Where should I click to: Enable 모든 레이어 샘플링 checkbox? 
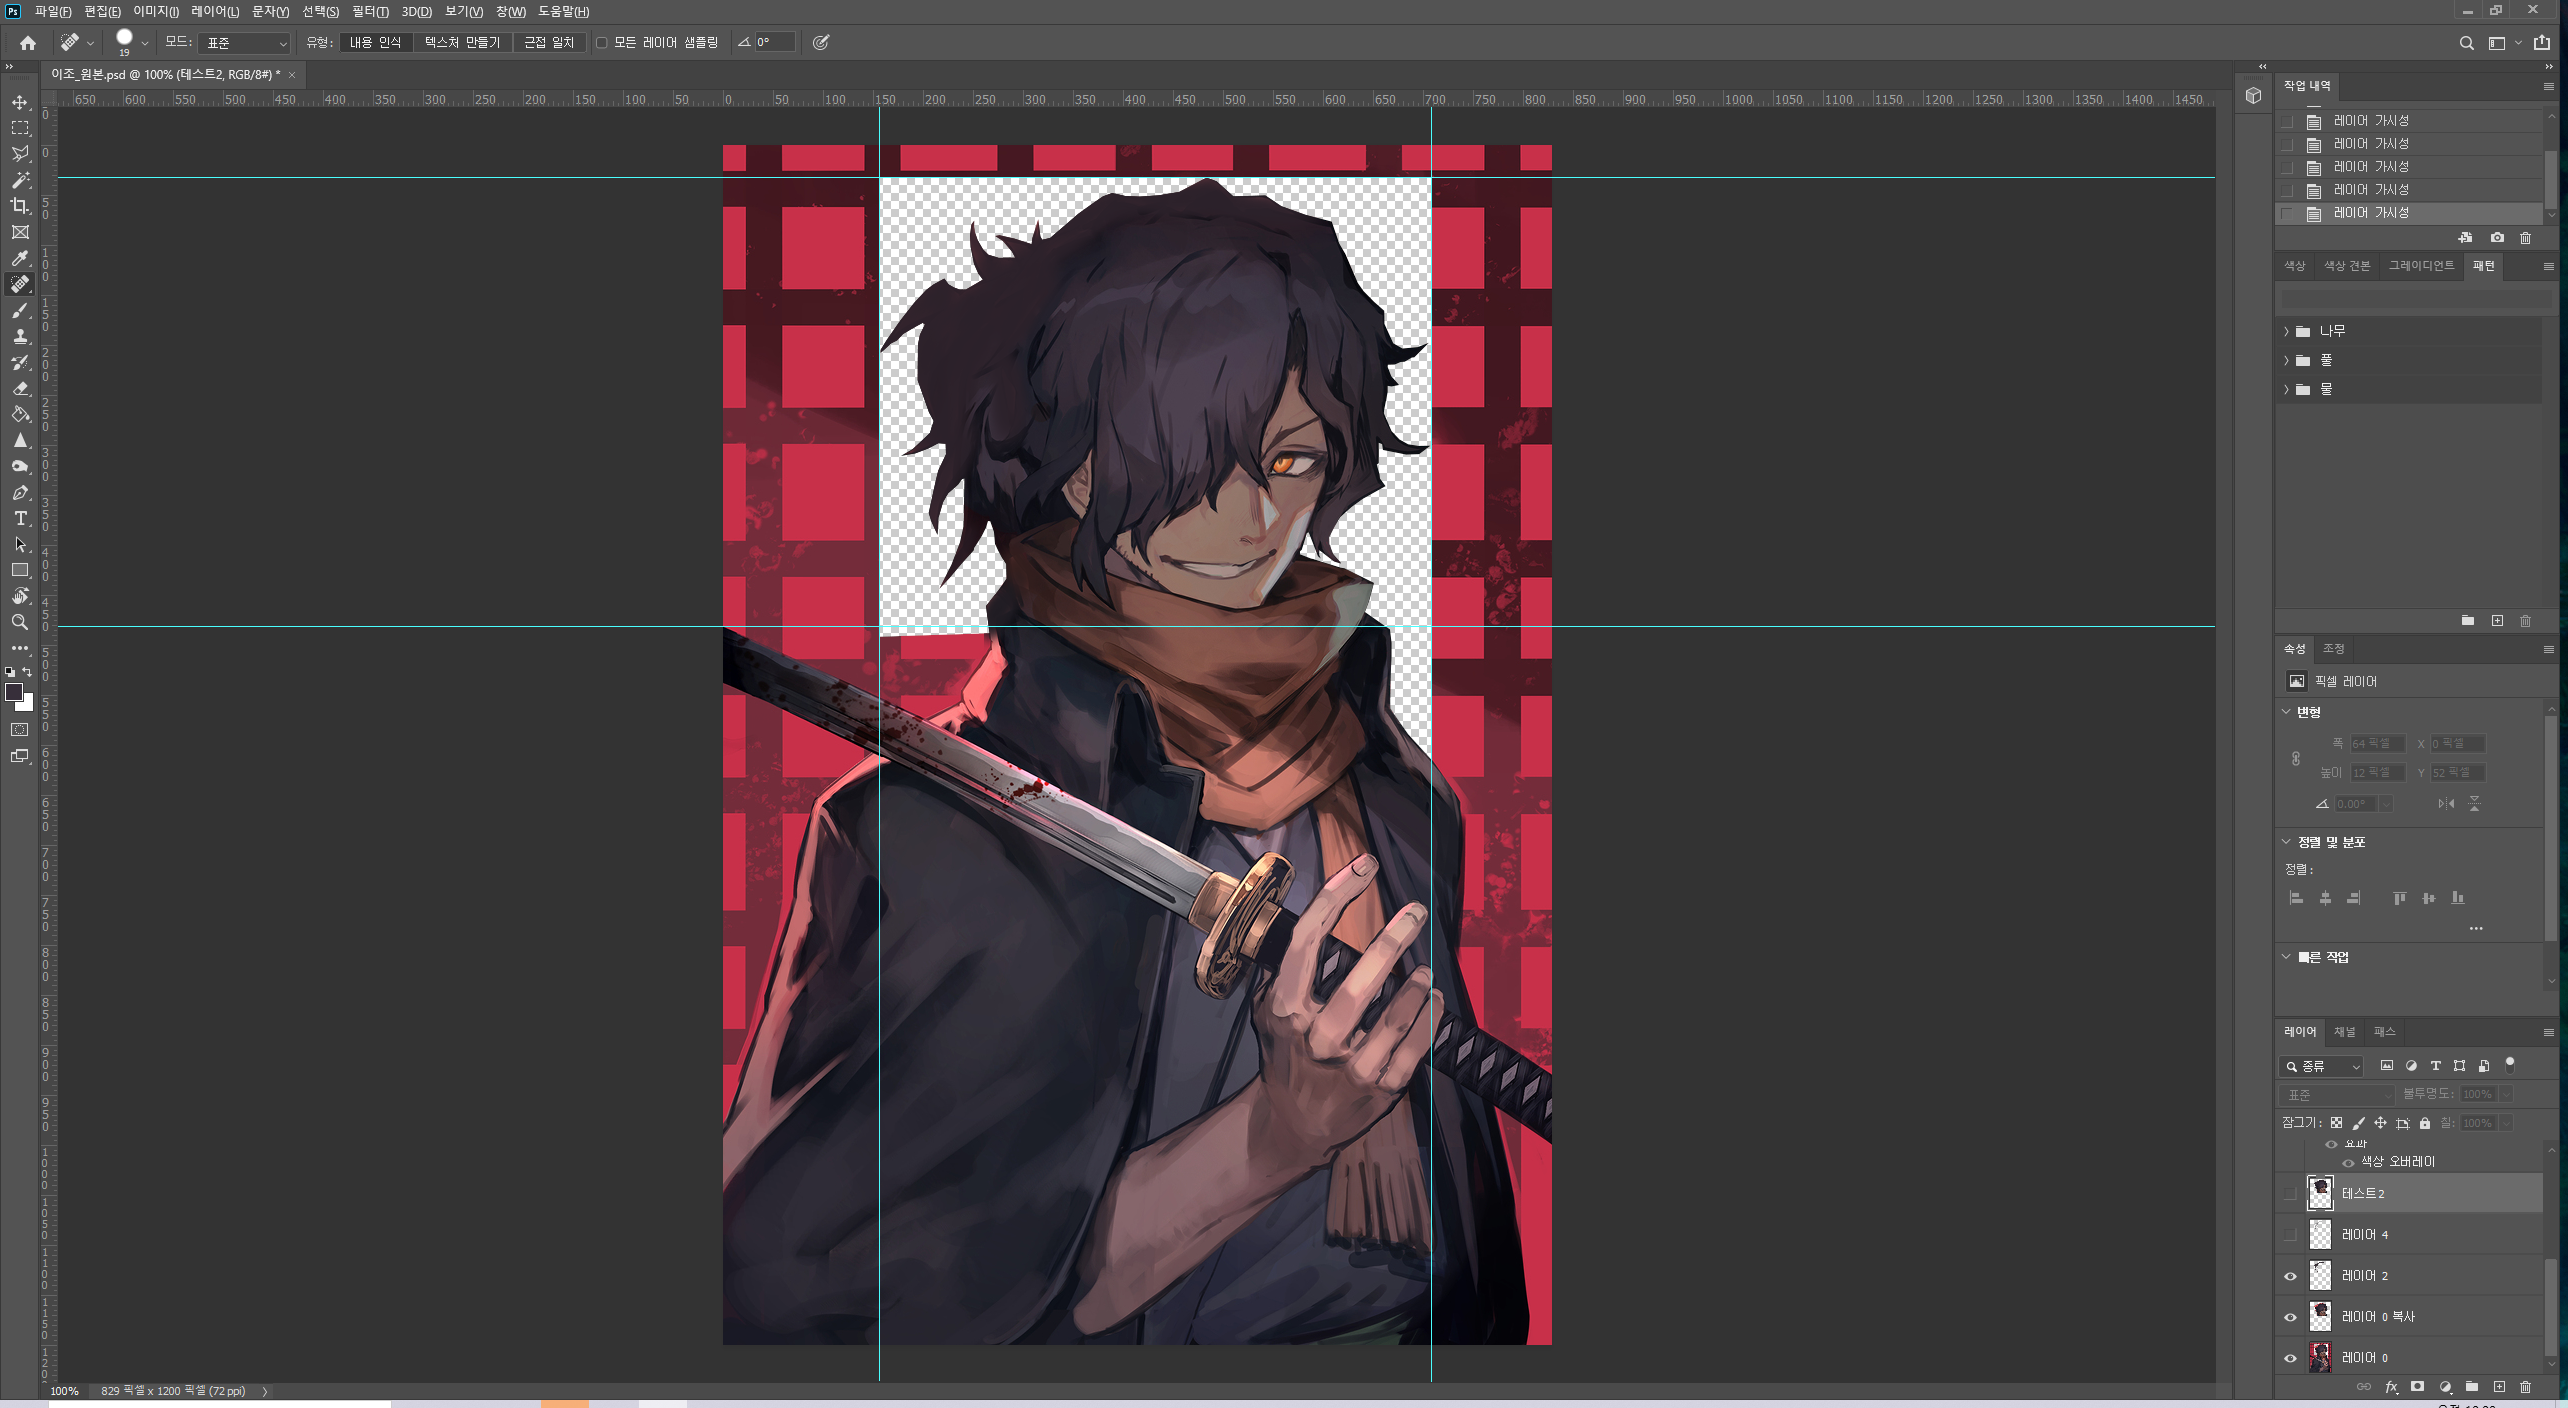(x=602, y=43)
